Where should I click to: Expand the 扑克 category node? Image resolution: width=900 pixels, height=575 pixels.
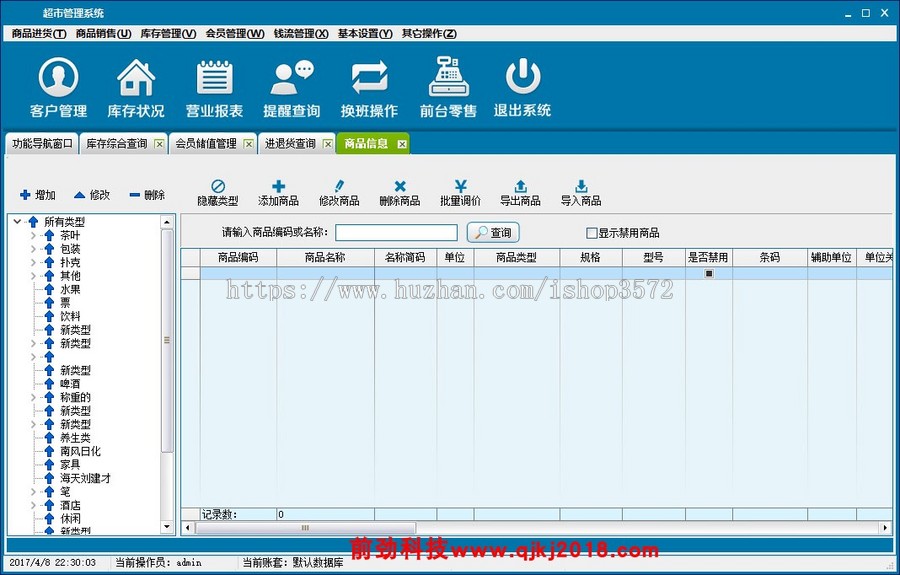(33, 262)
